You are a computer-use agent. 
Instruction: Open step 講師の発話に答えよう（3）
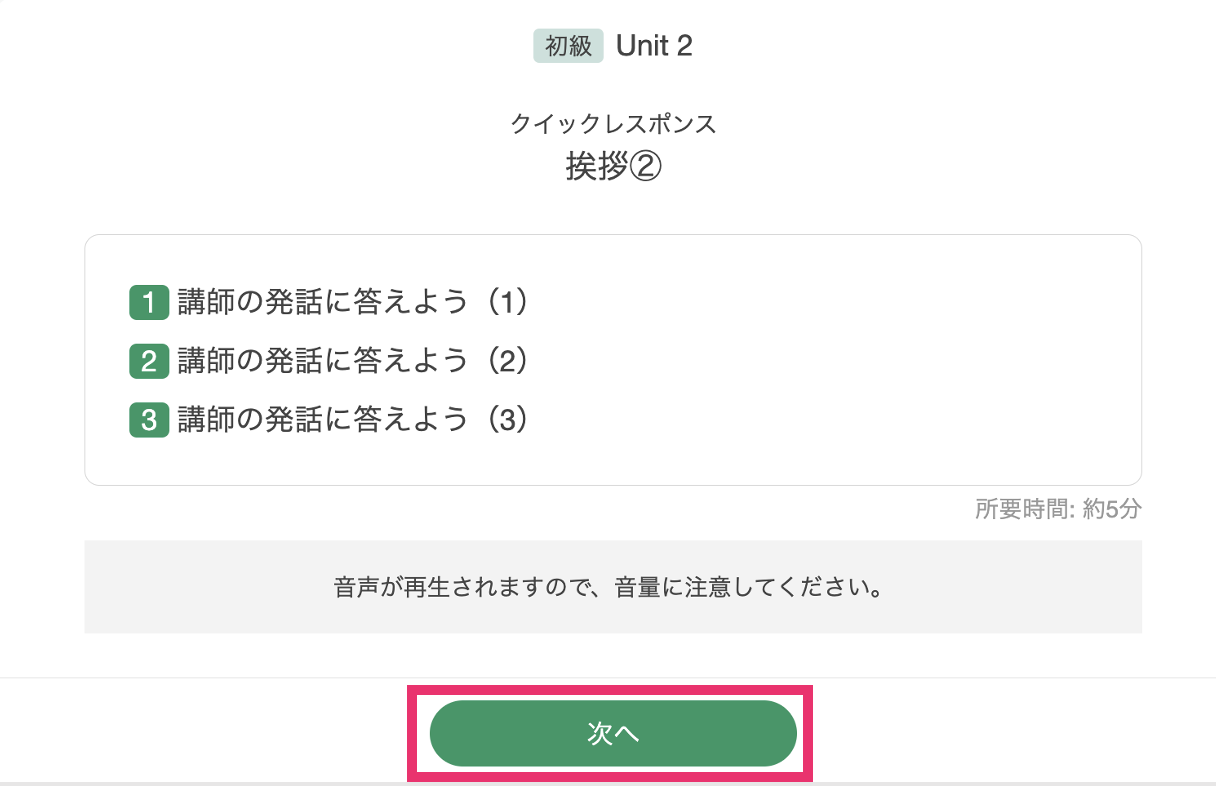point(353,420)
